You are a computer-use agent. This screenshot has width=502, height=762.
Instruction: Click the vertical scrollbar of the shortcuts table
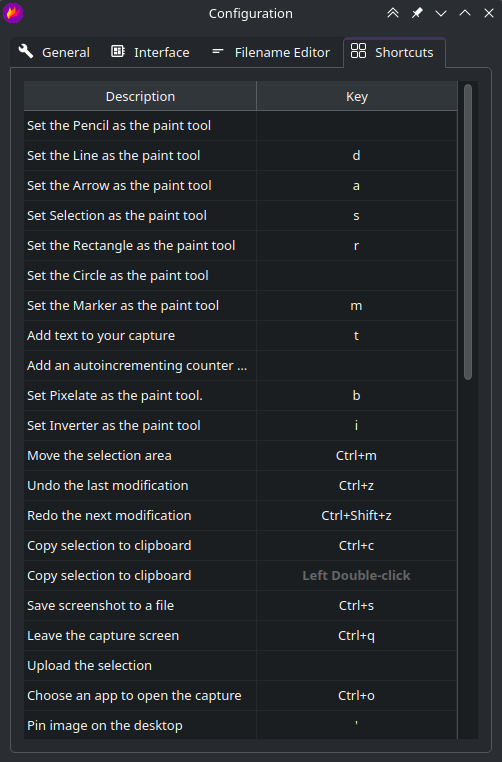click(468, 232)
